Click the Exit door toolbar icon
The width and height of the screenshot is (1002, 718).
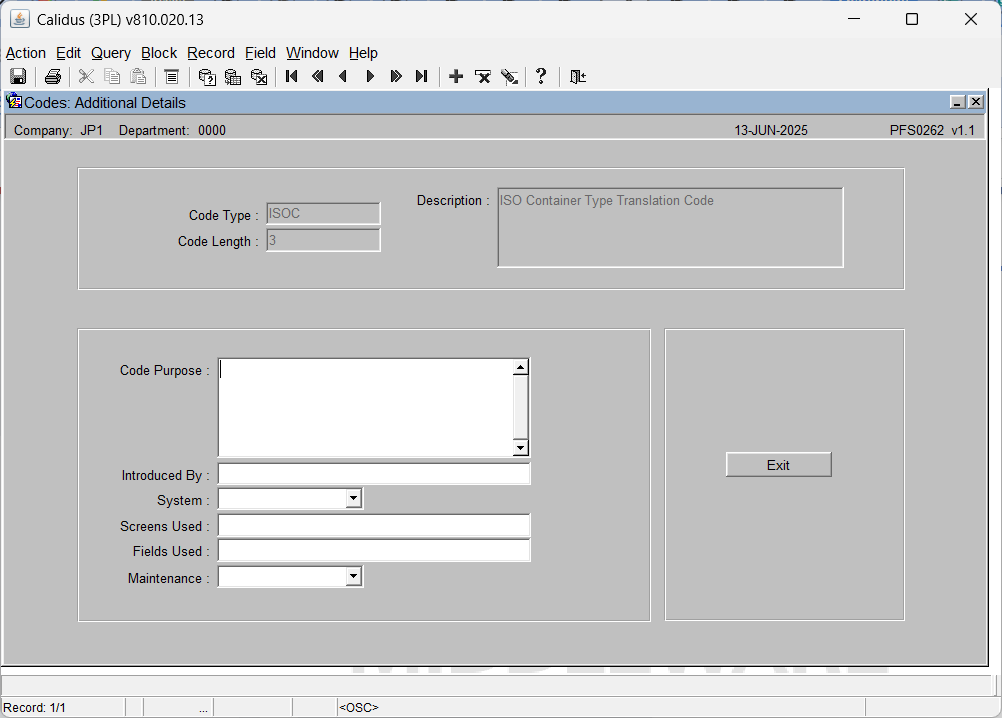point(578,77)
